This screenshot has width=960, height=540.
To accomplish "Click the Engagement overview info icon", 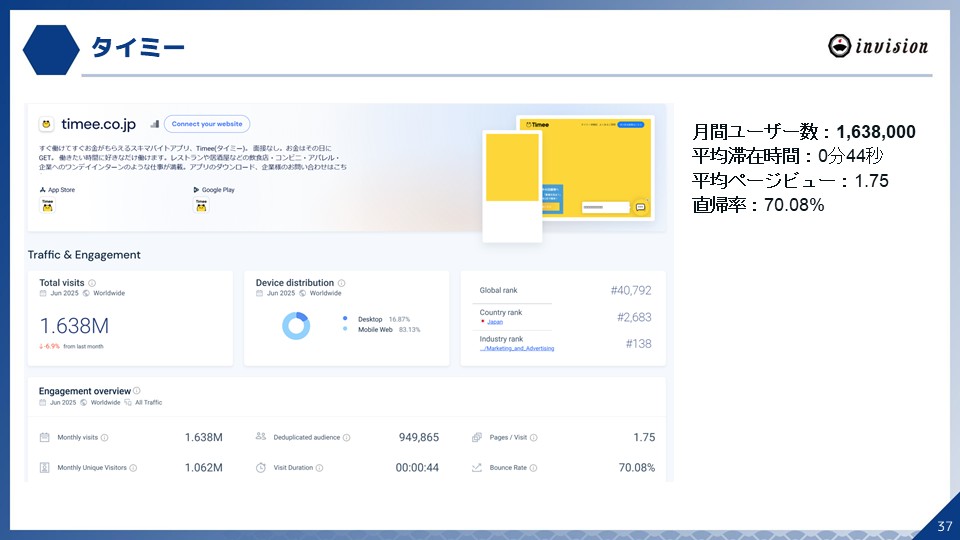I will coord(137,391).
